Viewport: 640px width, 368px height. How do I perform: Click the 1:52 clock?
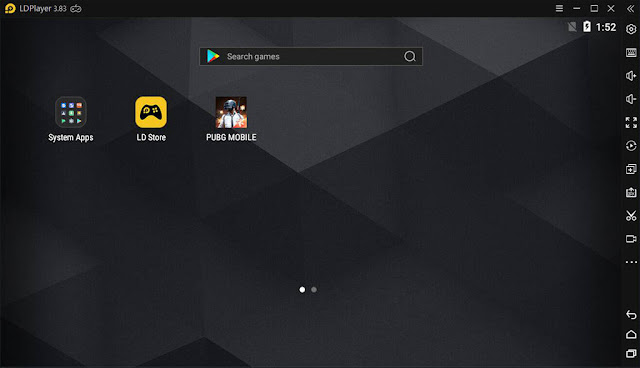(x=606, y=27)
